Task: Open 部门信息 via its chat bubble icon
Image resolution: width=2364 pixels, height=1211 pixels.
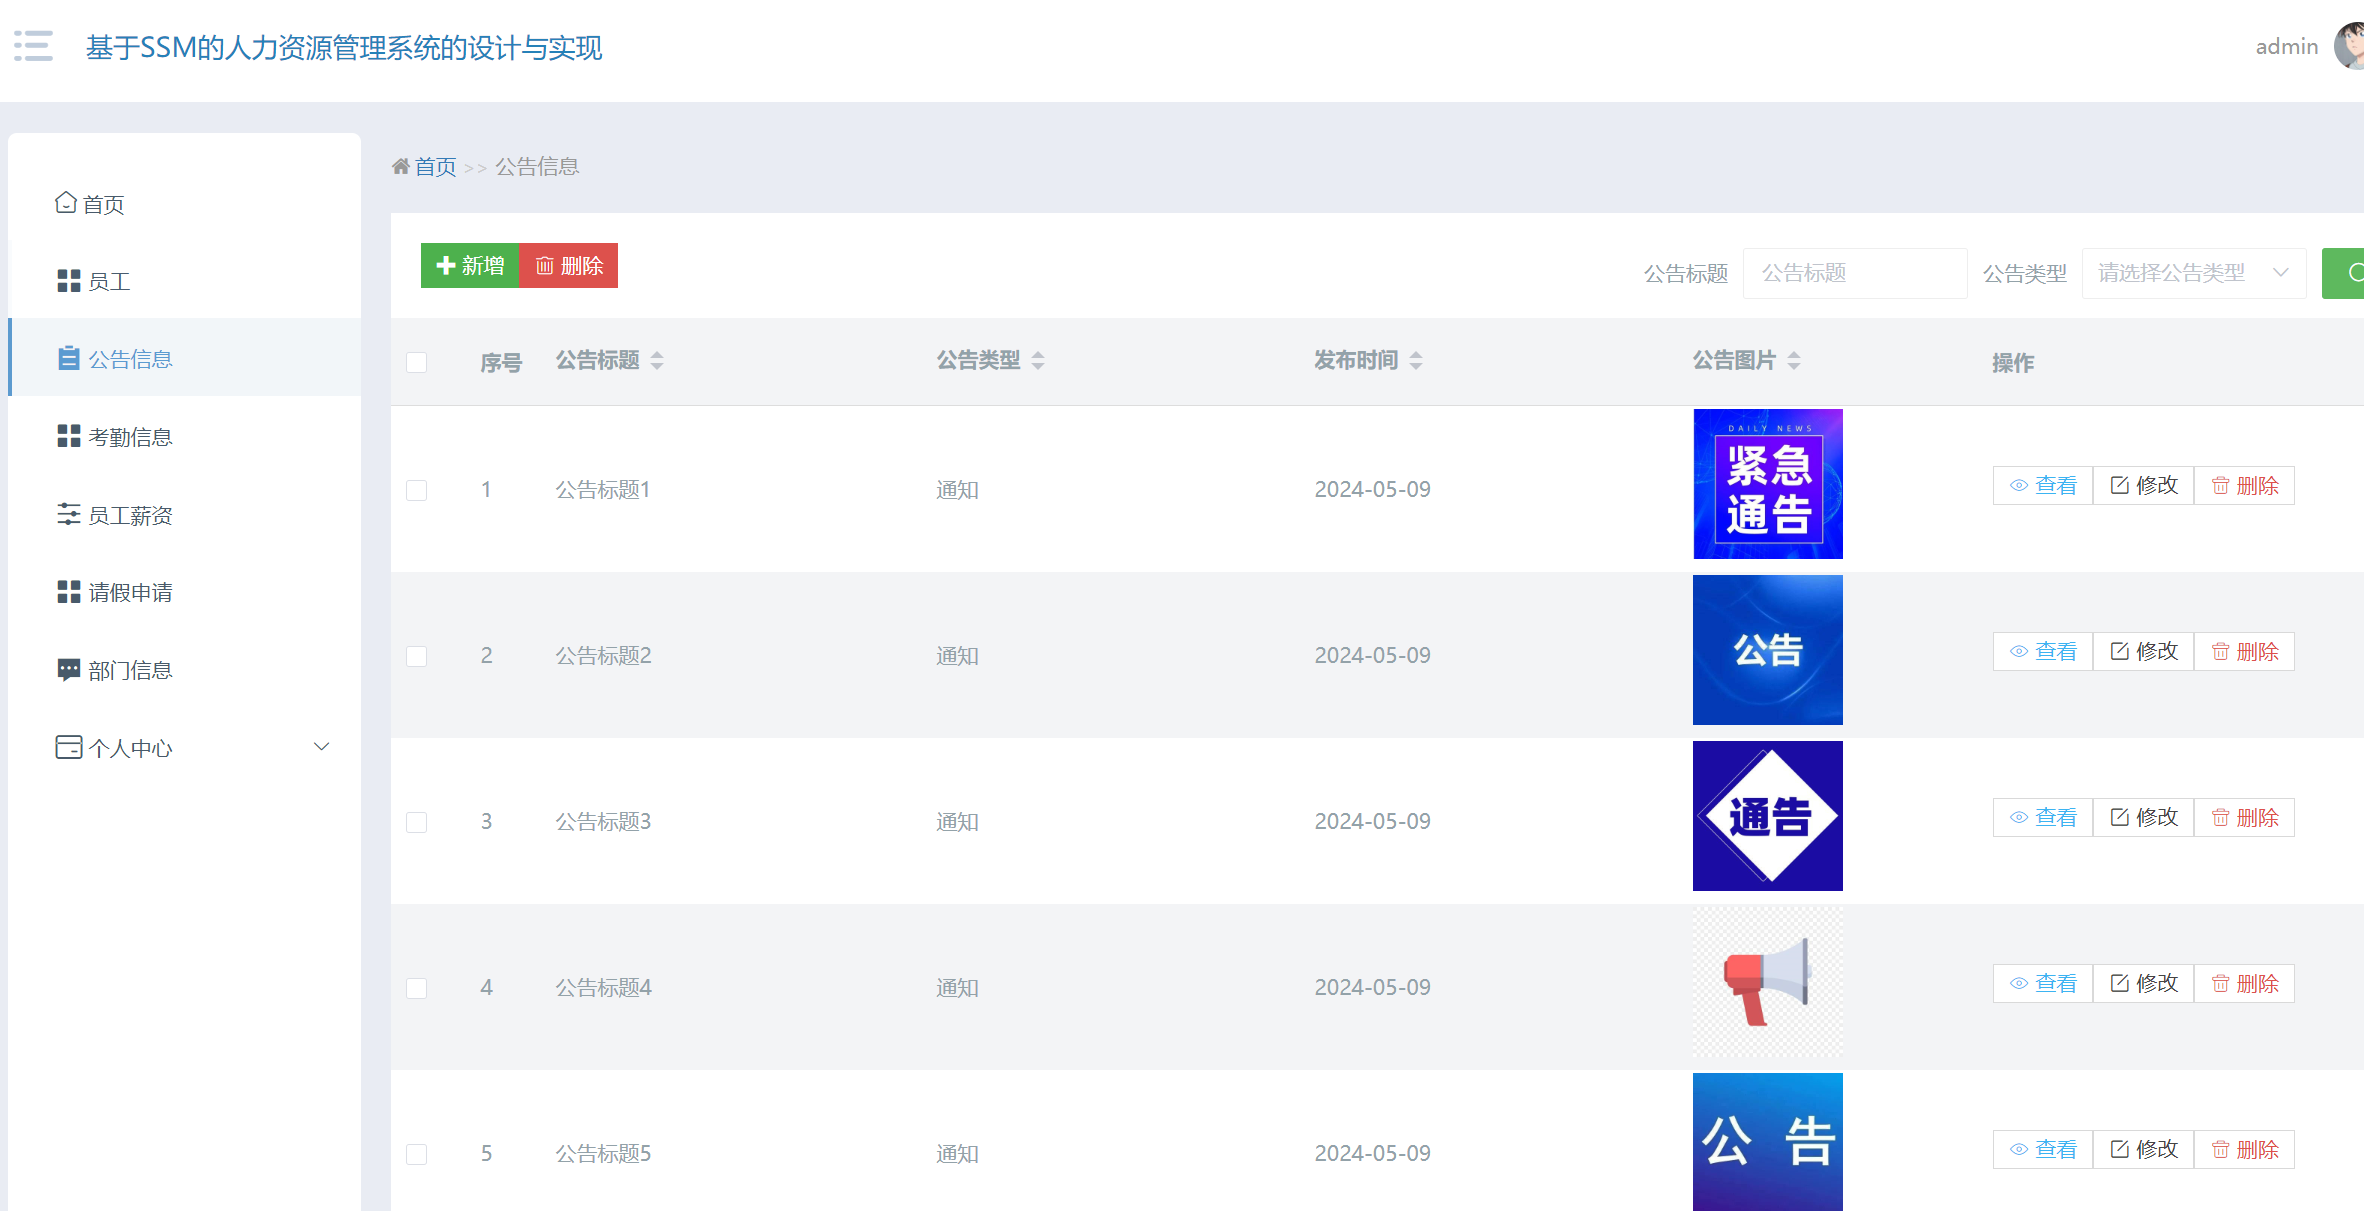Action: [67, 669]
